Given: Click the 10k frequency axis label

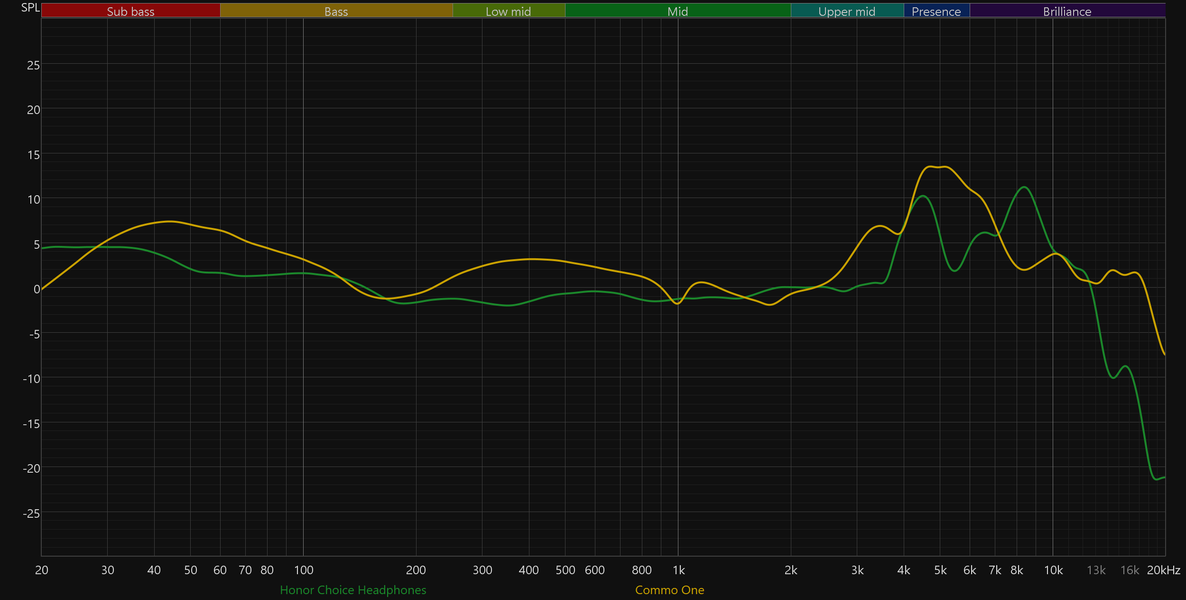Looking at the screenshot, I should point(1053,570).
